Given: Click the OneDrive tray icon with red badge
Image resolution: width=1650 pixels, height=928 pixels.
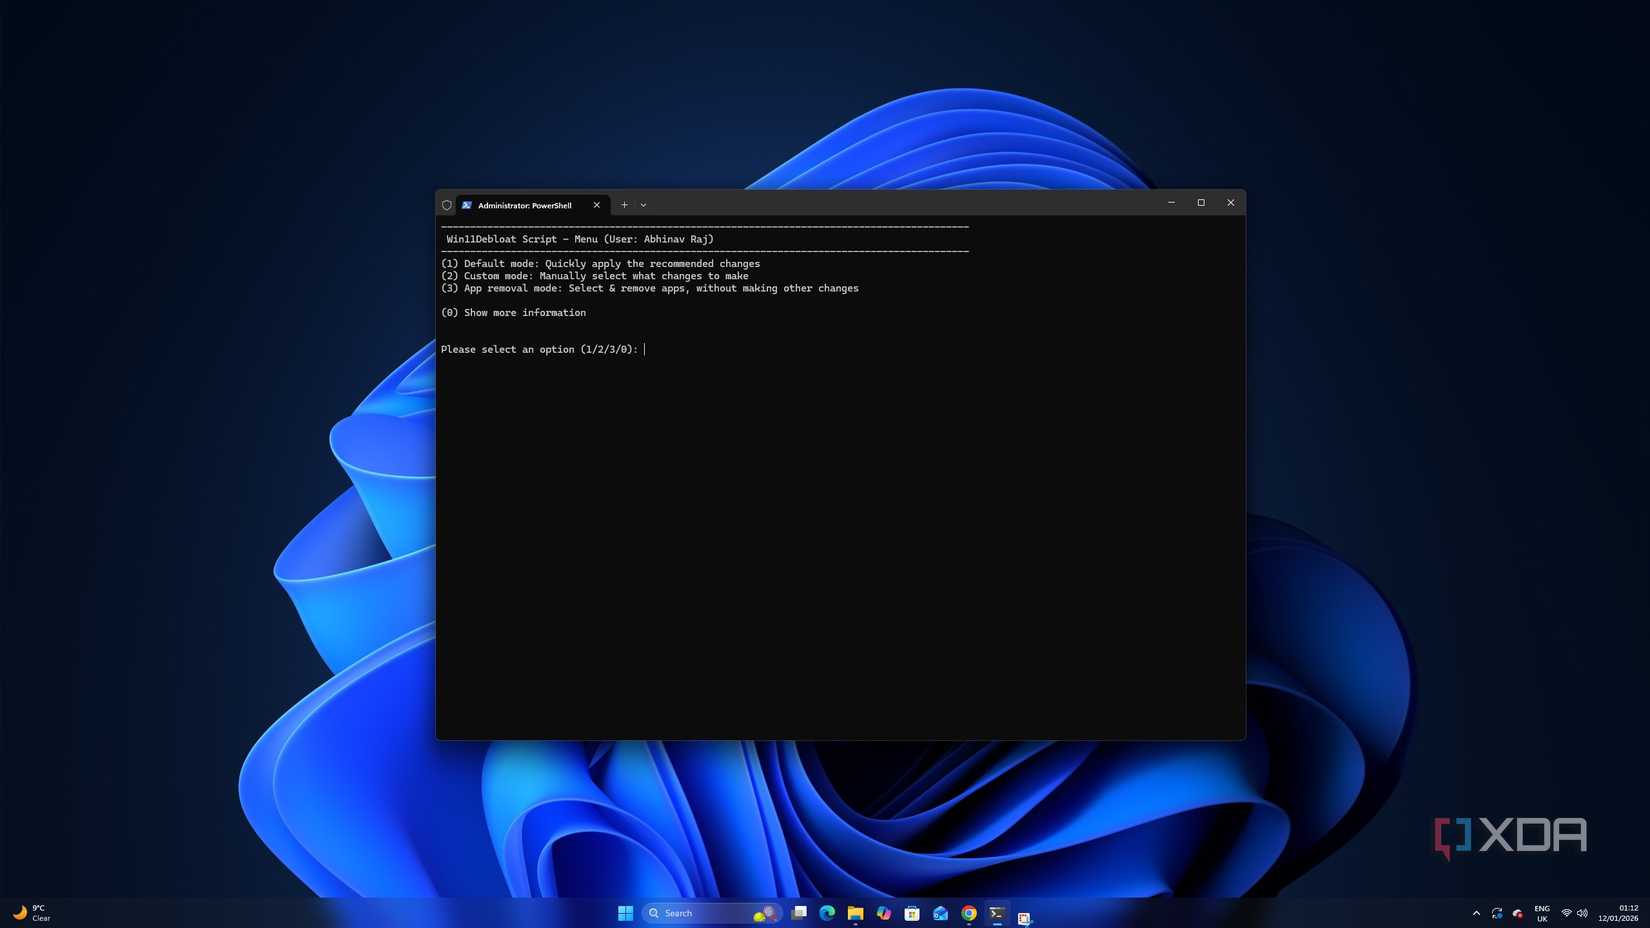Looking at the screenshot, I should click(1518, 913).
